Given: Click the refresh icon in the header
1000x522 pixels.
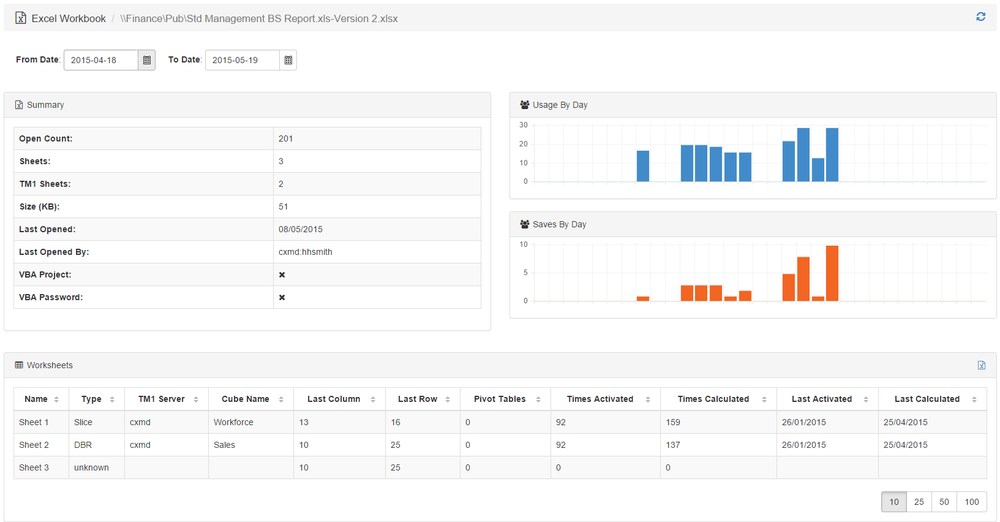Looking at the screenshot, I should pyautogui.click(x=980, y=17).
